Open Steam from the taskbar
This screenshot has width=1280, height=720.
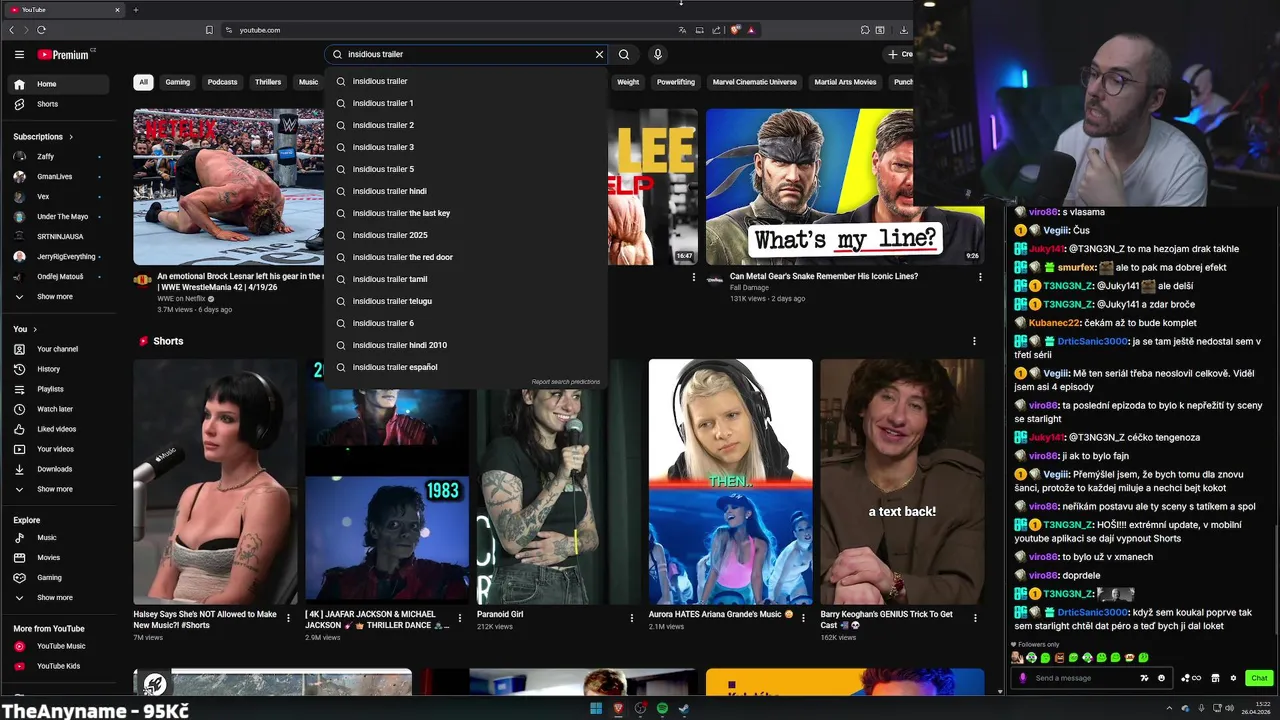coord(684,709)
